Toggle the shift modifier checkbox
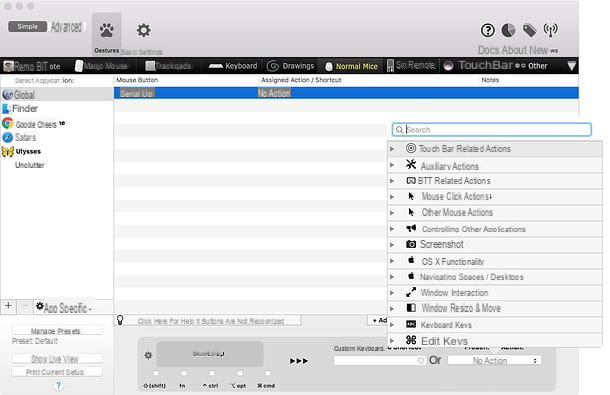Image resolution: width=610 pixels, height=395 pixels. point(156,373)
